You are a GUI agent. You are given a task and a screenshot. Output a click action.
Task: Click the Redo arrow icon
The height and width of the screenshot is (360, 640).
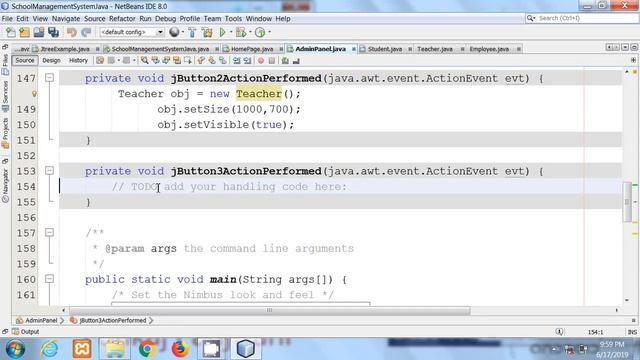coord(86,32)
